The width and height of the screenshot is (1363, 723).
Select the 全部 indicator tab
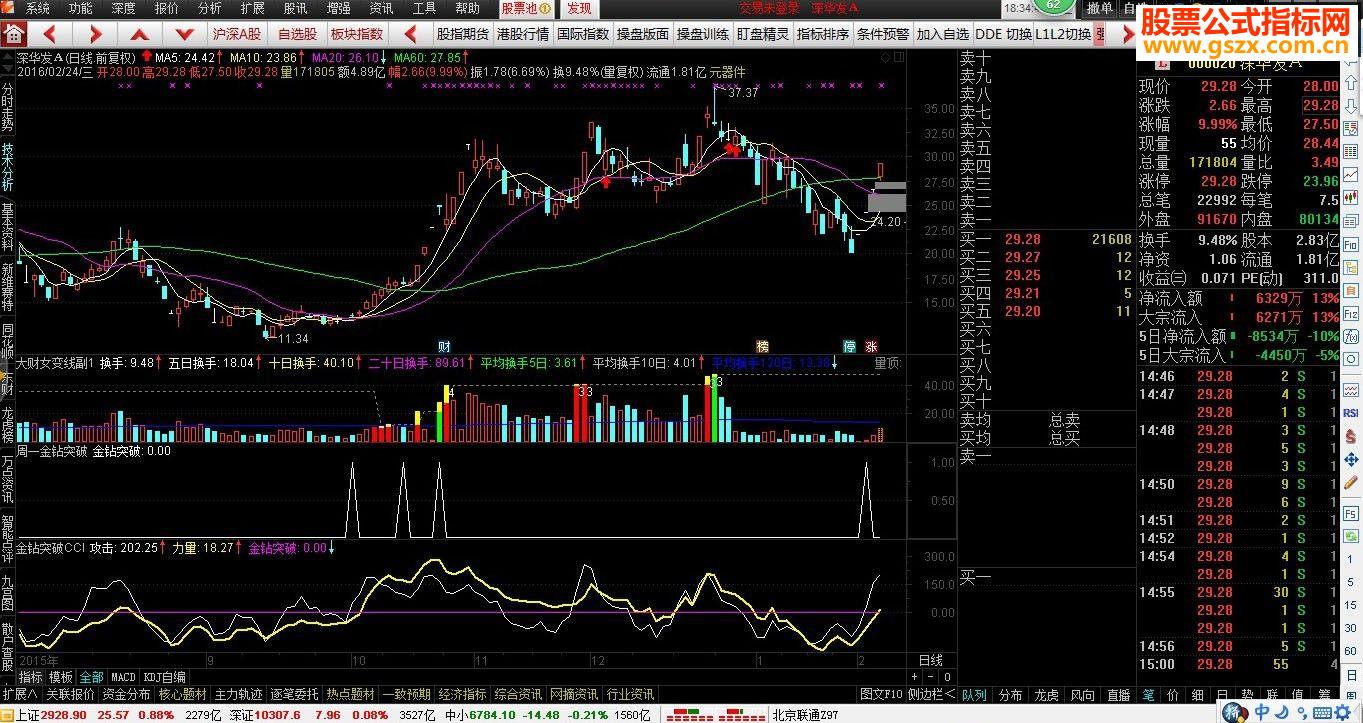[x=91, y=677]
